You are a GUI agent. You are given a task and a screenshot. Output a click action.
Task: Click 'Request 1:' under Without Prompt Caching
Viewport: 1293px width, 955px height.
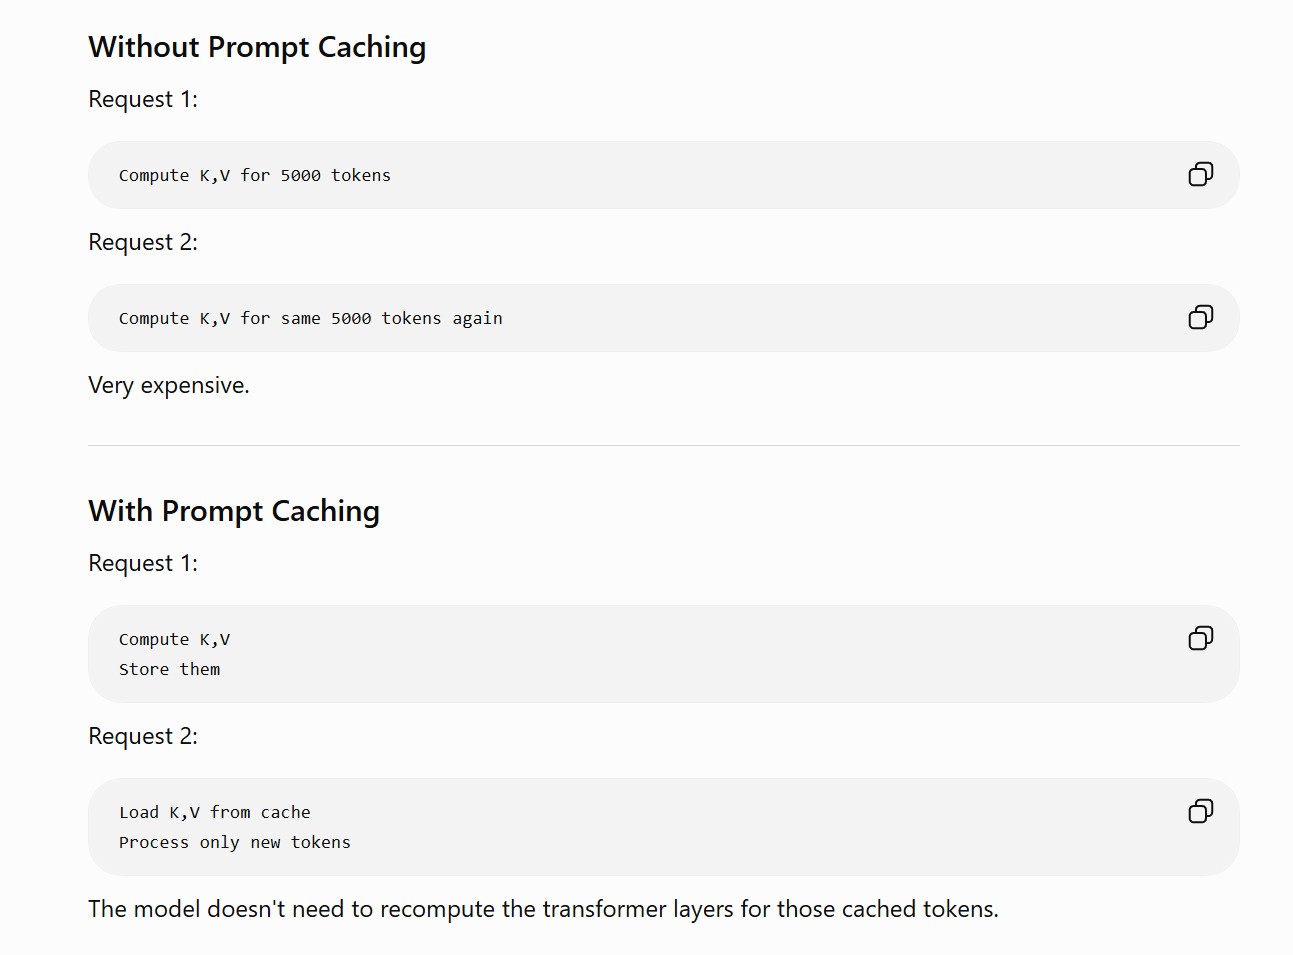[143, 99]
